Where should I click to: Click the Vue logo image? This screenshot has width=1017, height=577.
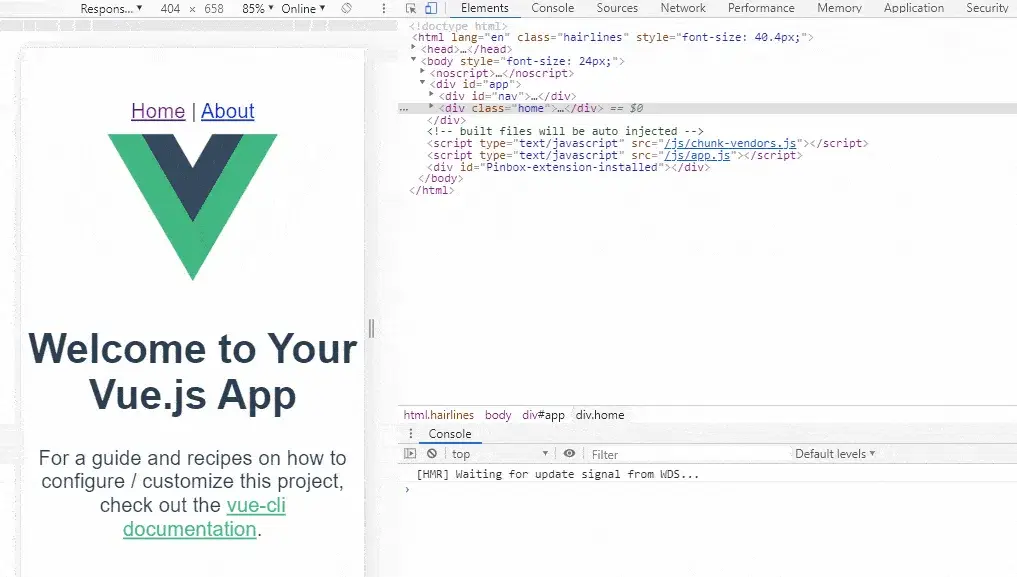pyautogui.click(x=193, y=207)
